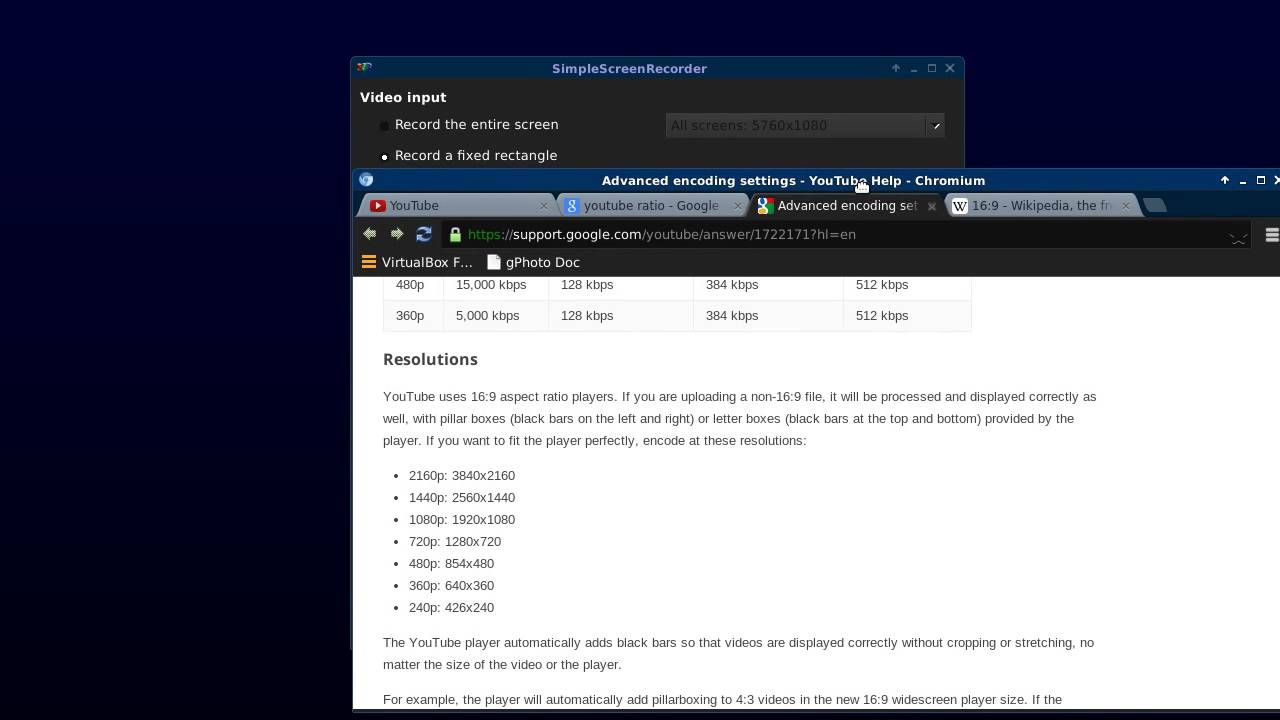Select the Advanced encoding settings tab

[846, 206]
